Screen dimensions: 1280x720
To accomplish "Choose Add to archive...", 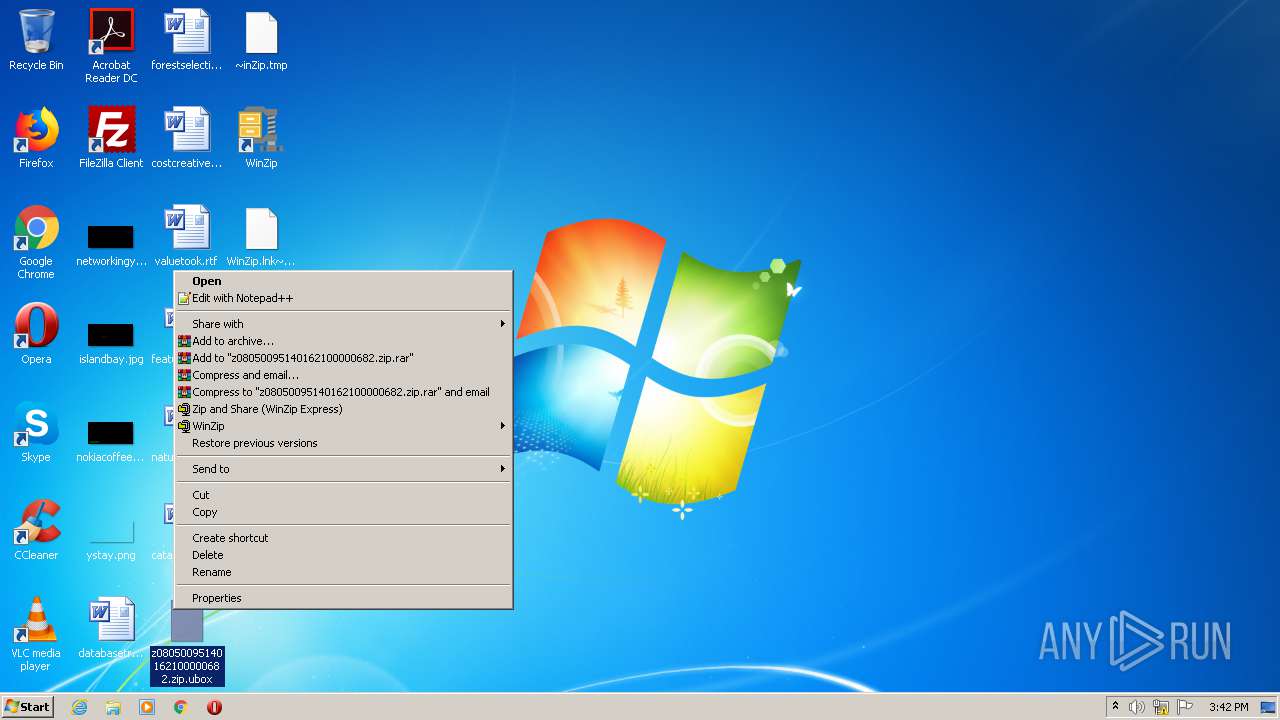I will point(343,341).
